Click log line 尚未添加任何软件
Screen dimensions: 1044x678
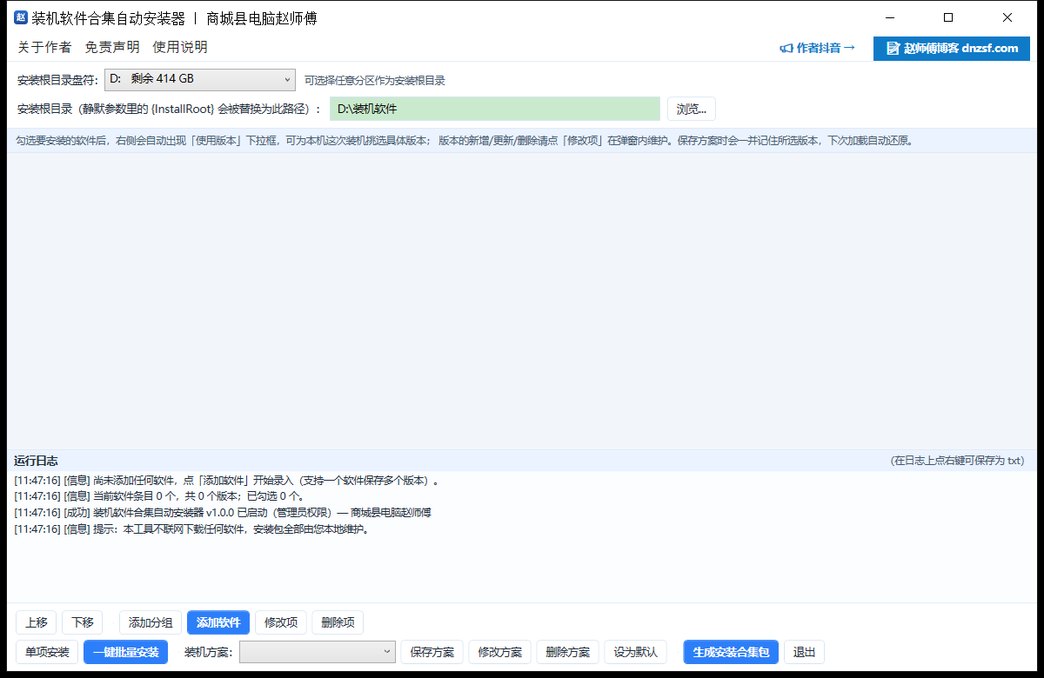click(226, 480)
